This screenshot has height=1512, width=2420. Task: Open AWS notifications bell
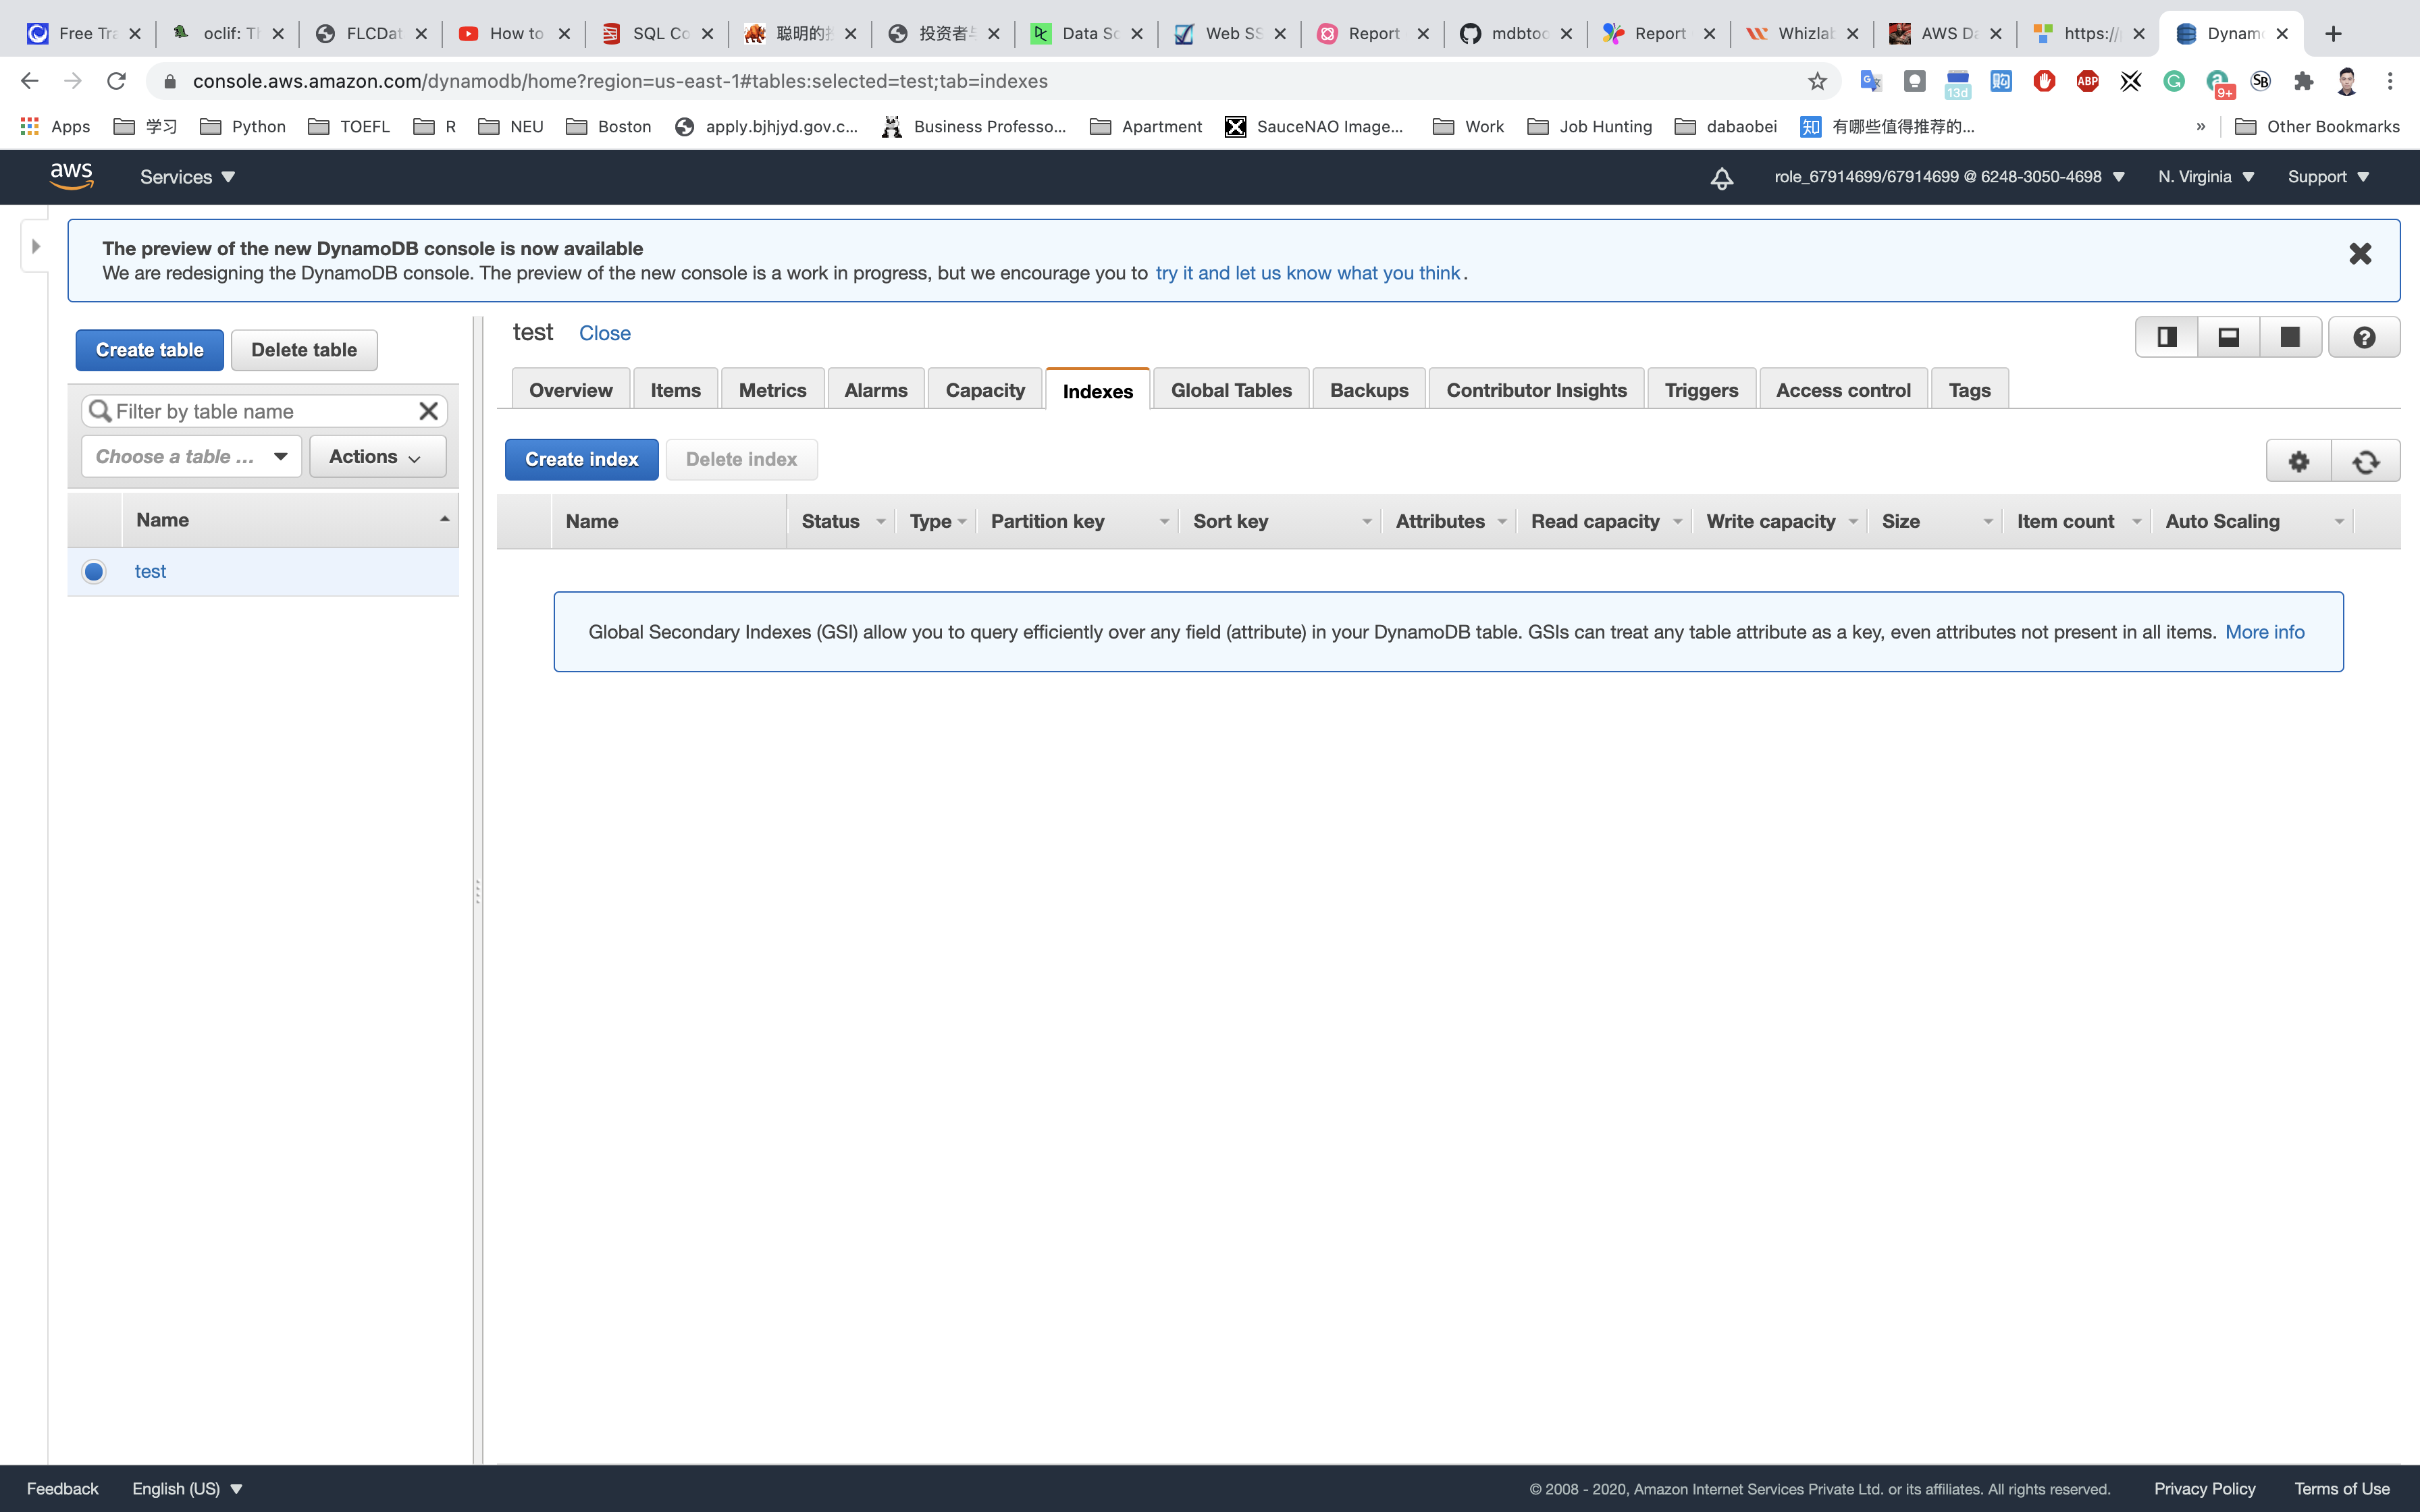(1721, 178)
